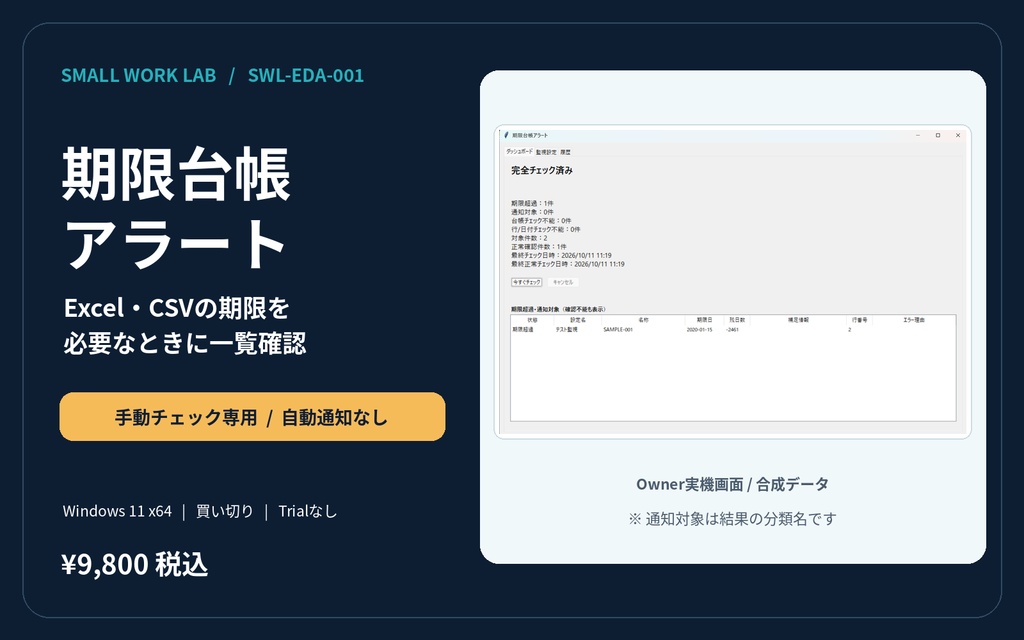Image resolution: width=1024 pixels, height=640 pixels.
Task: Click the テスト監視 cell in table row
Action: (566, 330)
